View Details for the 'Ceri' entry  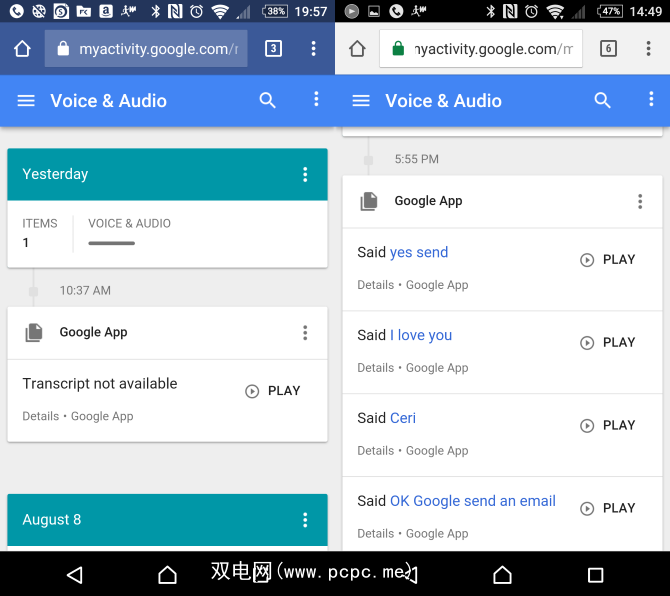click(x=376, y=451)
